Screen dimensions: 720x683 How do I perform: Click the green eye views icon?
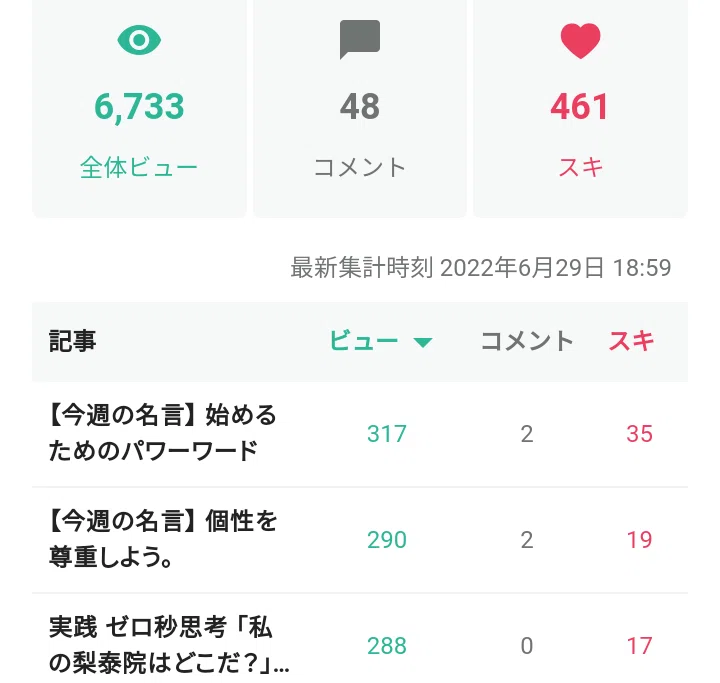pos(139,40)
